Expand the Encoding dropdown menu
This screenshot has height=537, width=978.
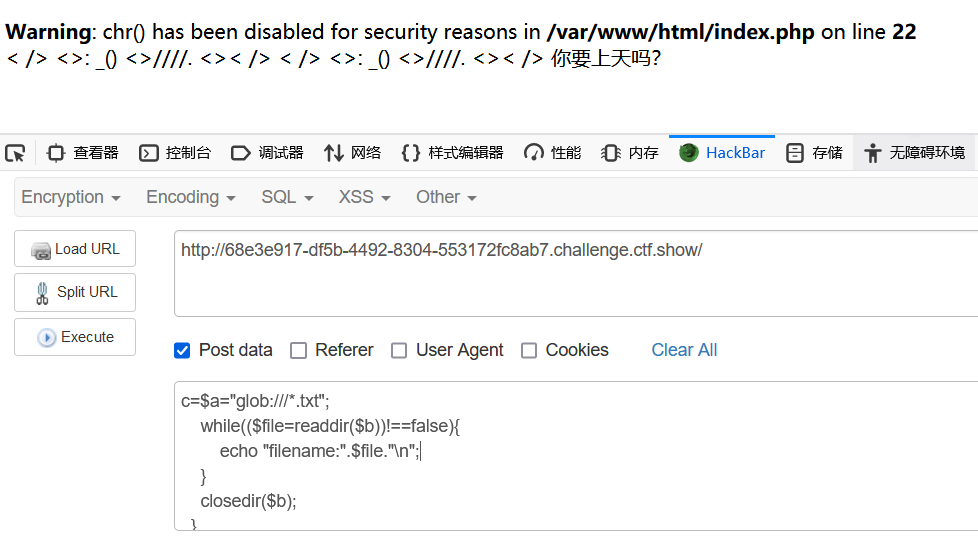(191, 197)
